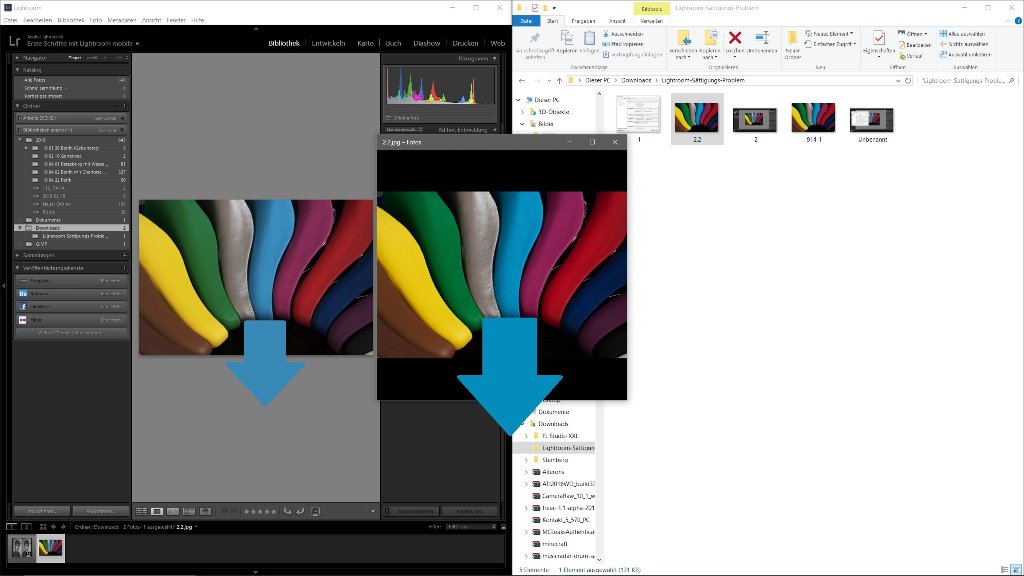1024x576 pixels.
Task: Click rotate left arrow in Lightroom toolbar
Action: (288, 511)
